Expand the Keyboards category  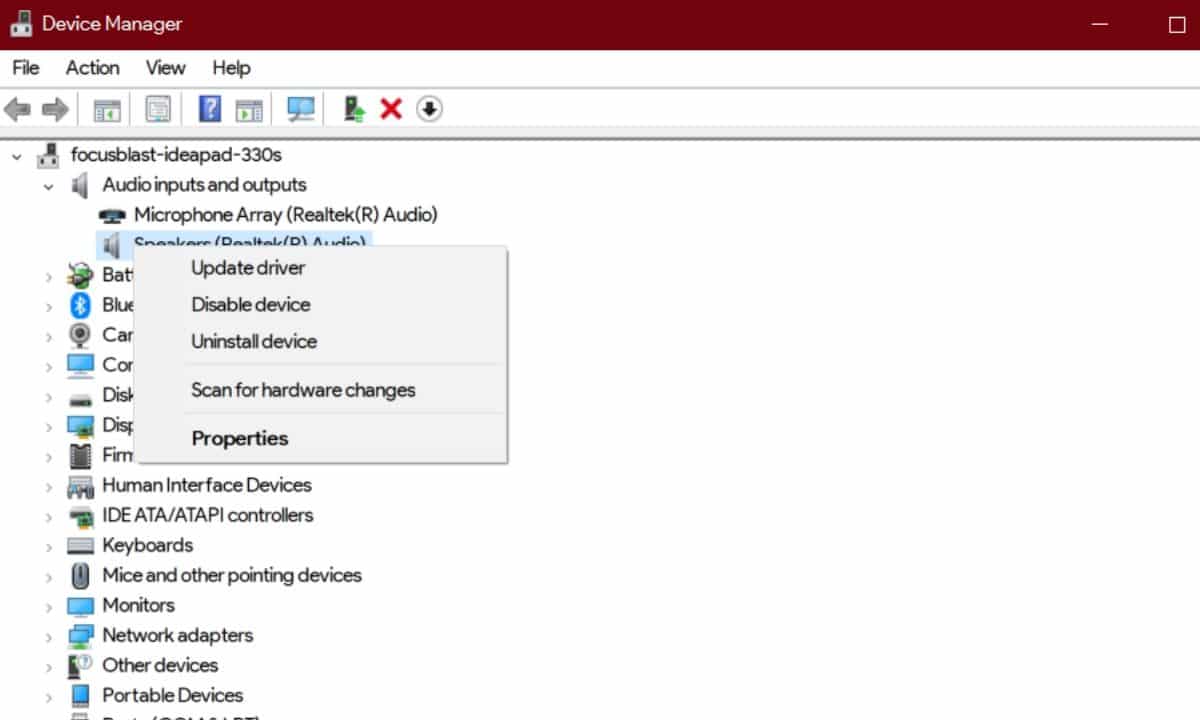click(48, 546)
